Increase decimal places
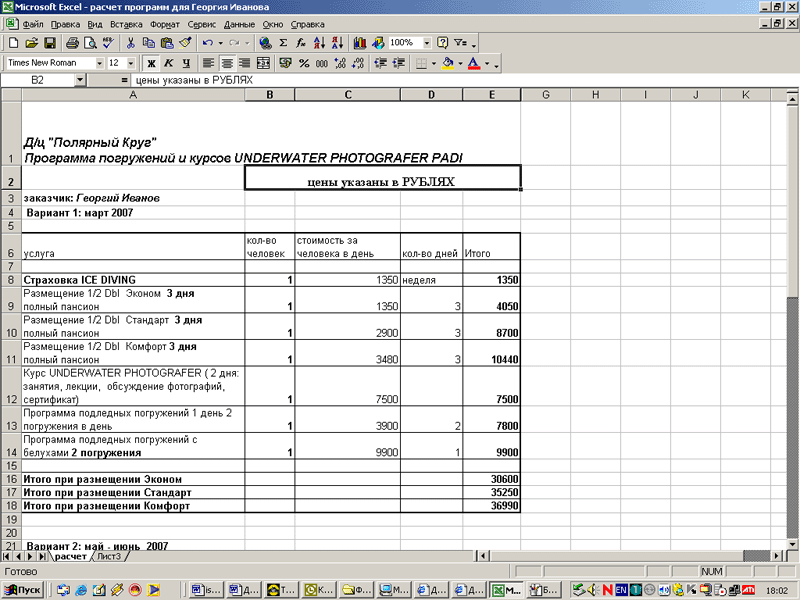This screenshot has width=800, height=600. click(340, 63)
